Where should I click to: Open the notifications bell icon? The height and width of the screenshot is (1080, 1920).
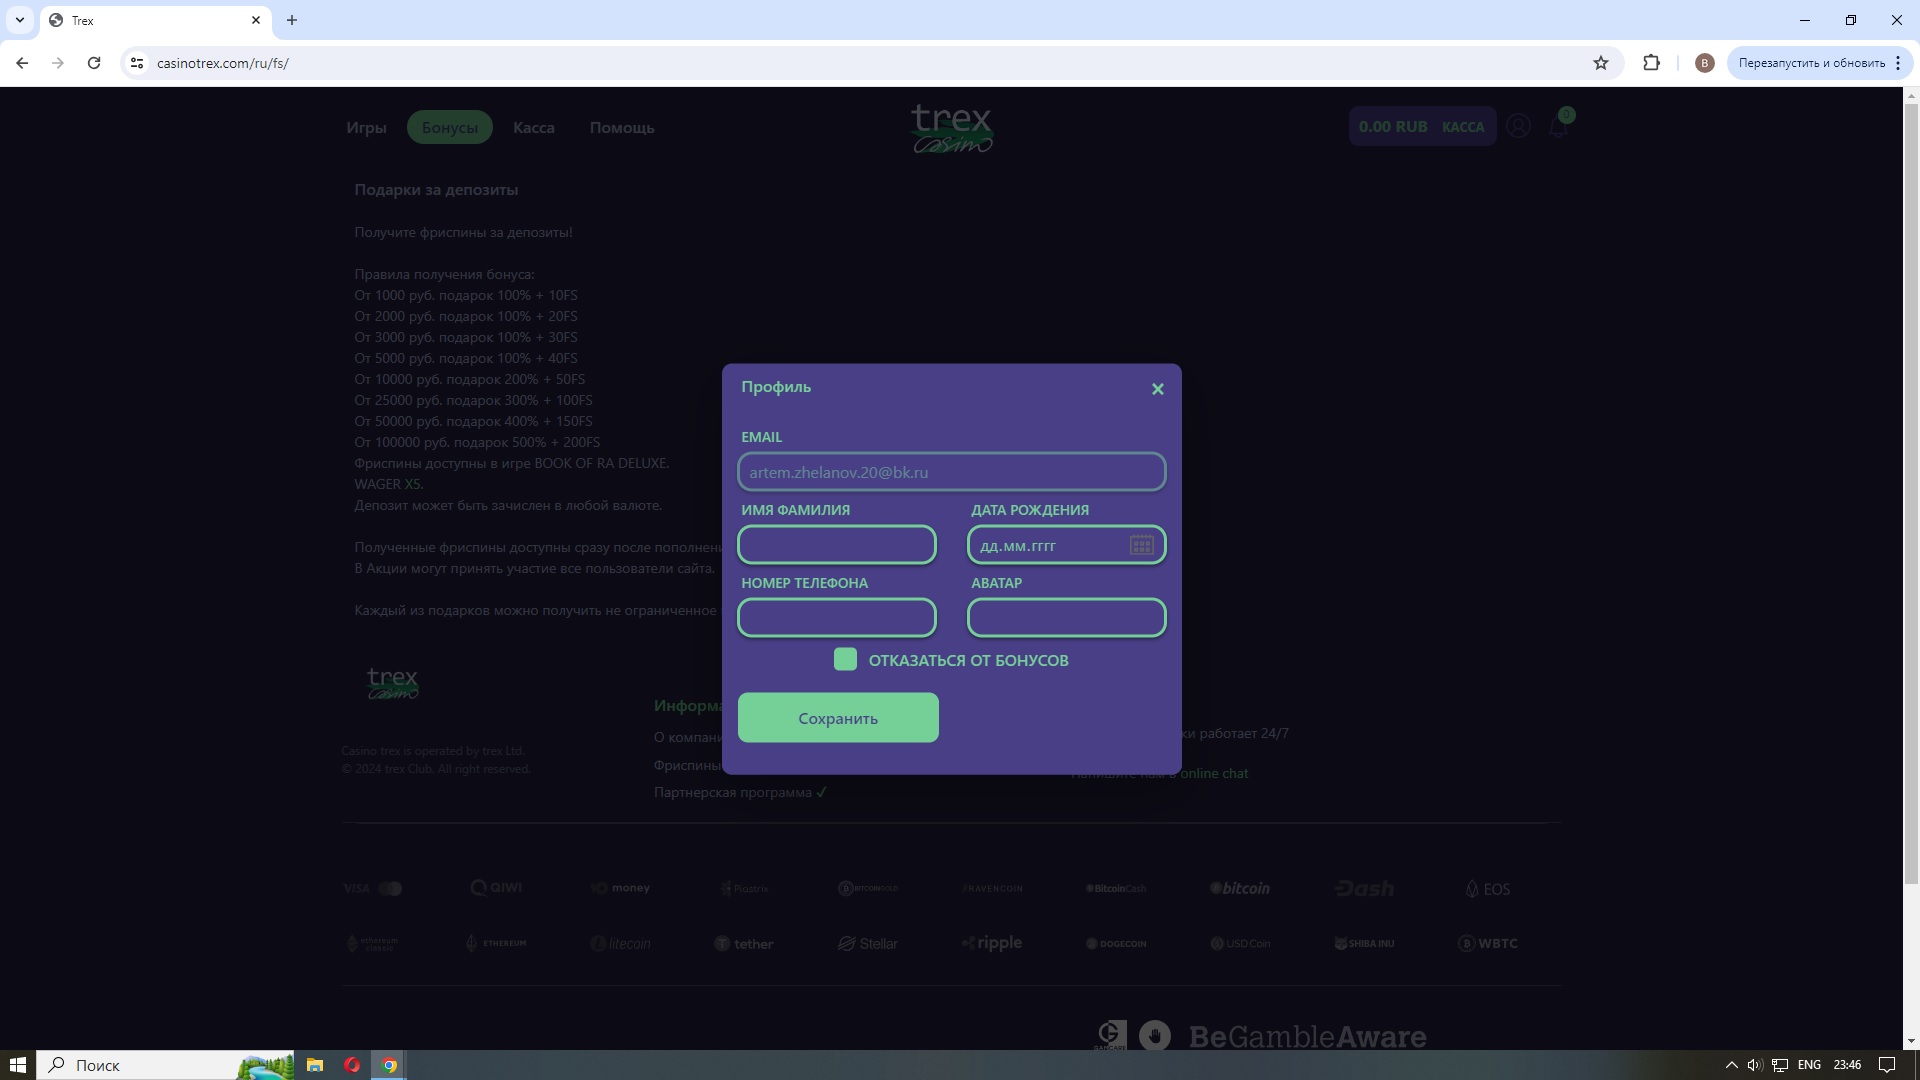click(1558, 126)
